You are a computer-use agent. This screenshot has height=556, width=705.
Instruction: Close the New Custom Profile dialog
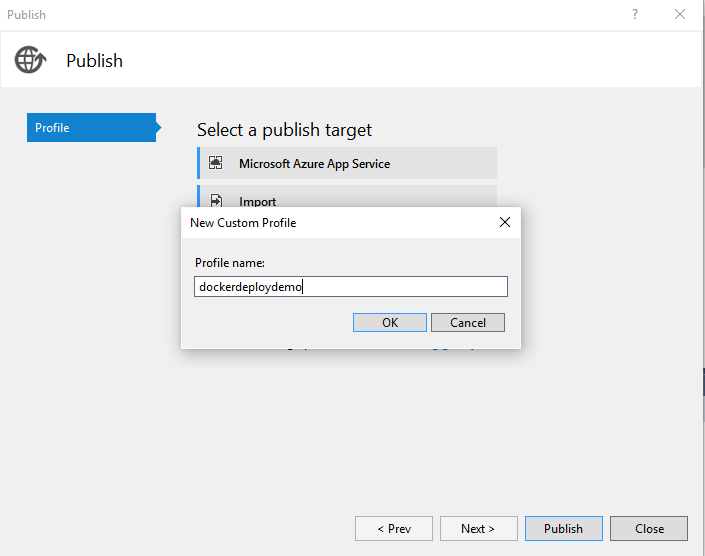[505, 222]
